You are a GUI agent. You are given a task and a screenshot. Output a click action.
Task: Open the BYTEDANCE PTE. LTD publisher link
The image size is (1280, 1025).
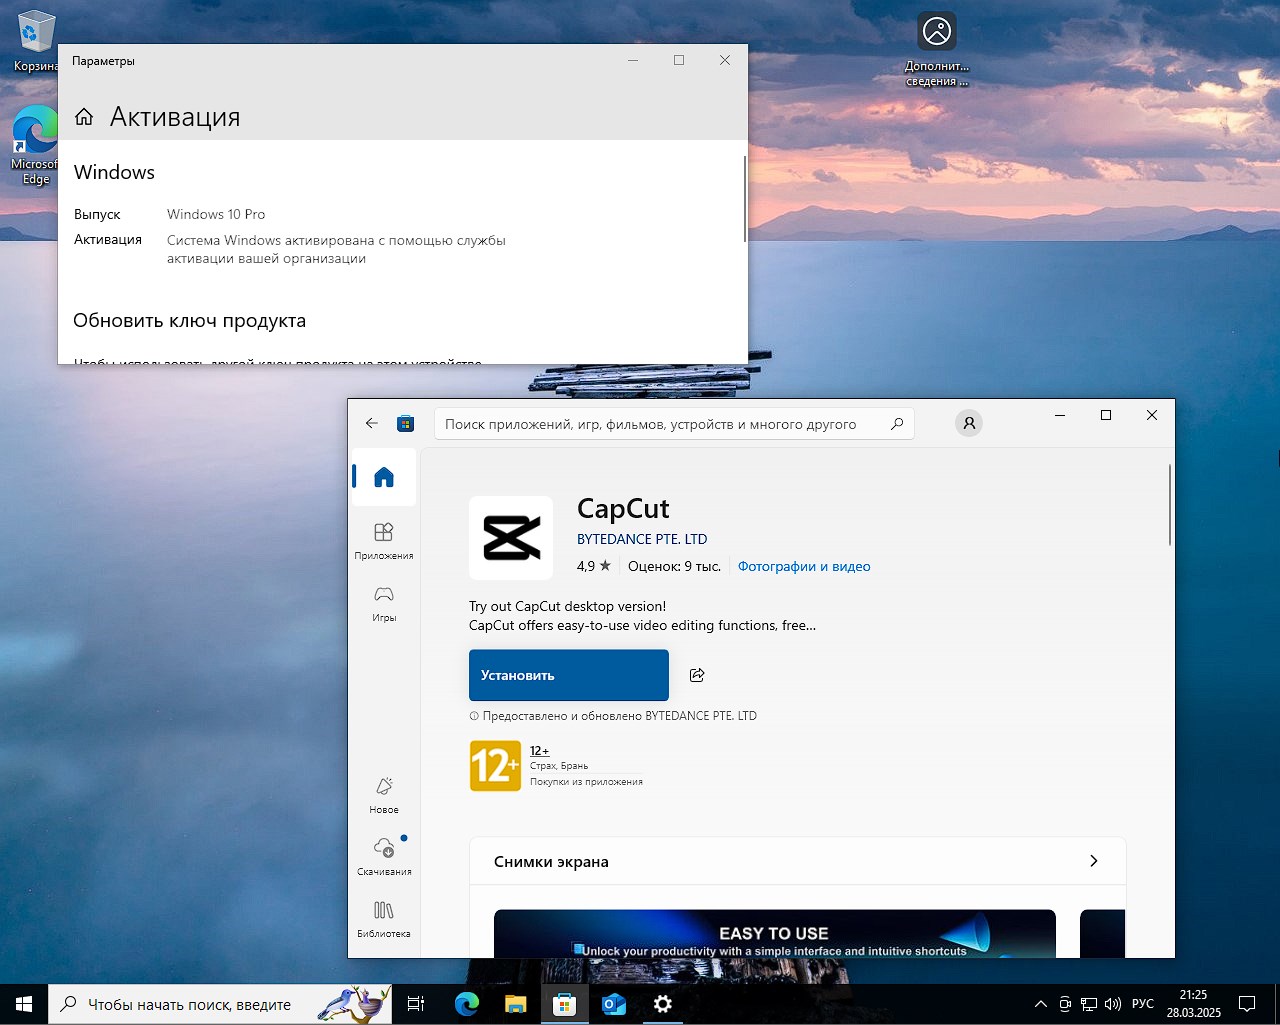[x=642, y=539]
